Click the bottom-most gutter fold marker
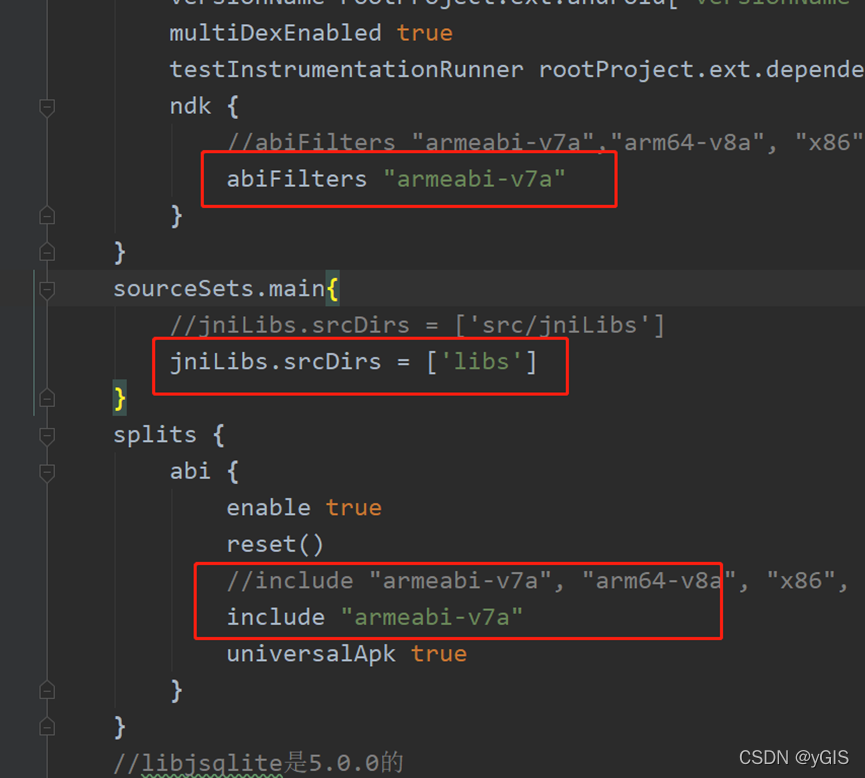 tap(46, 726)
